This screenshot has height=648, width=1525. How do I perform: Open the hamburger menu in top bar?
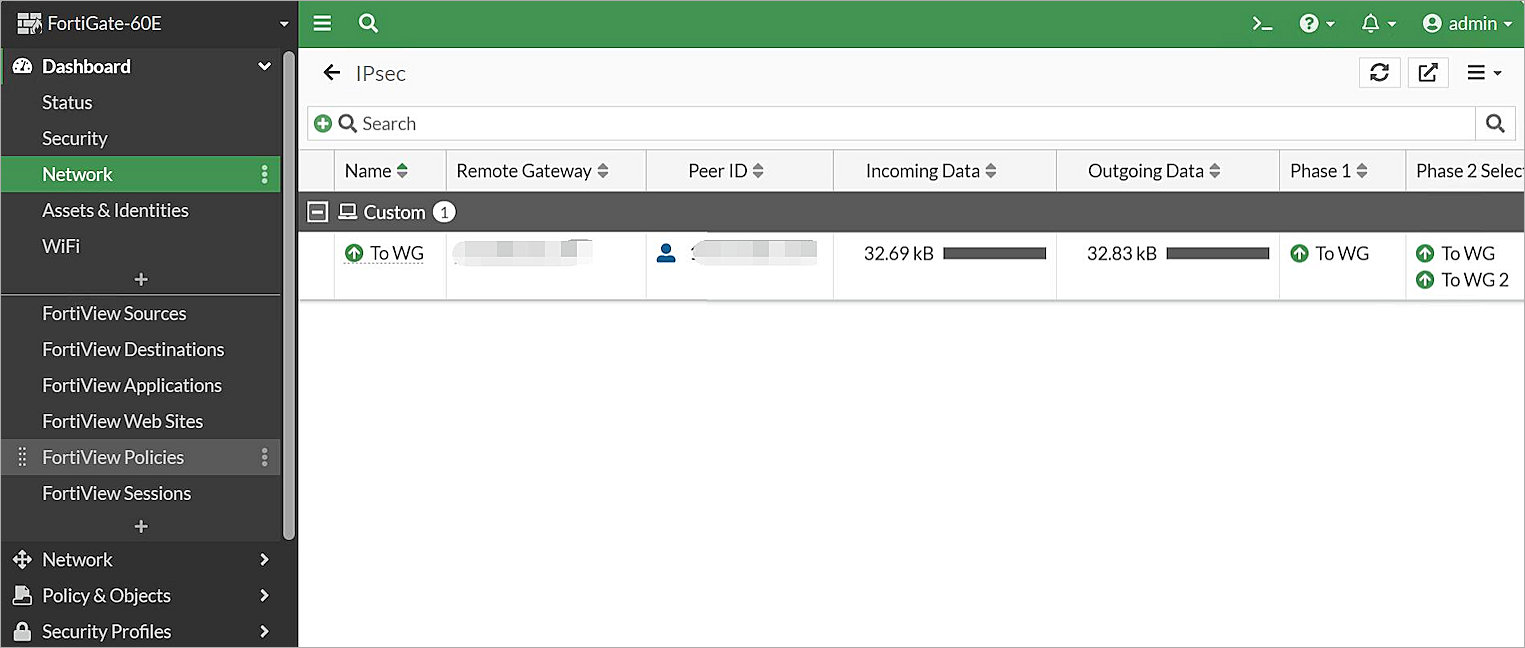click(x=322, y=23)
